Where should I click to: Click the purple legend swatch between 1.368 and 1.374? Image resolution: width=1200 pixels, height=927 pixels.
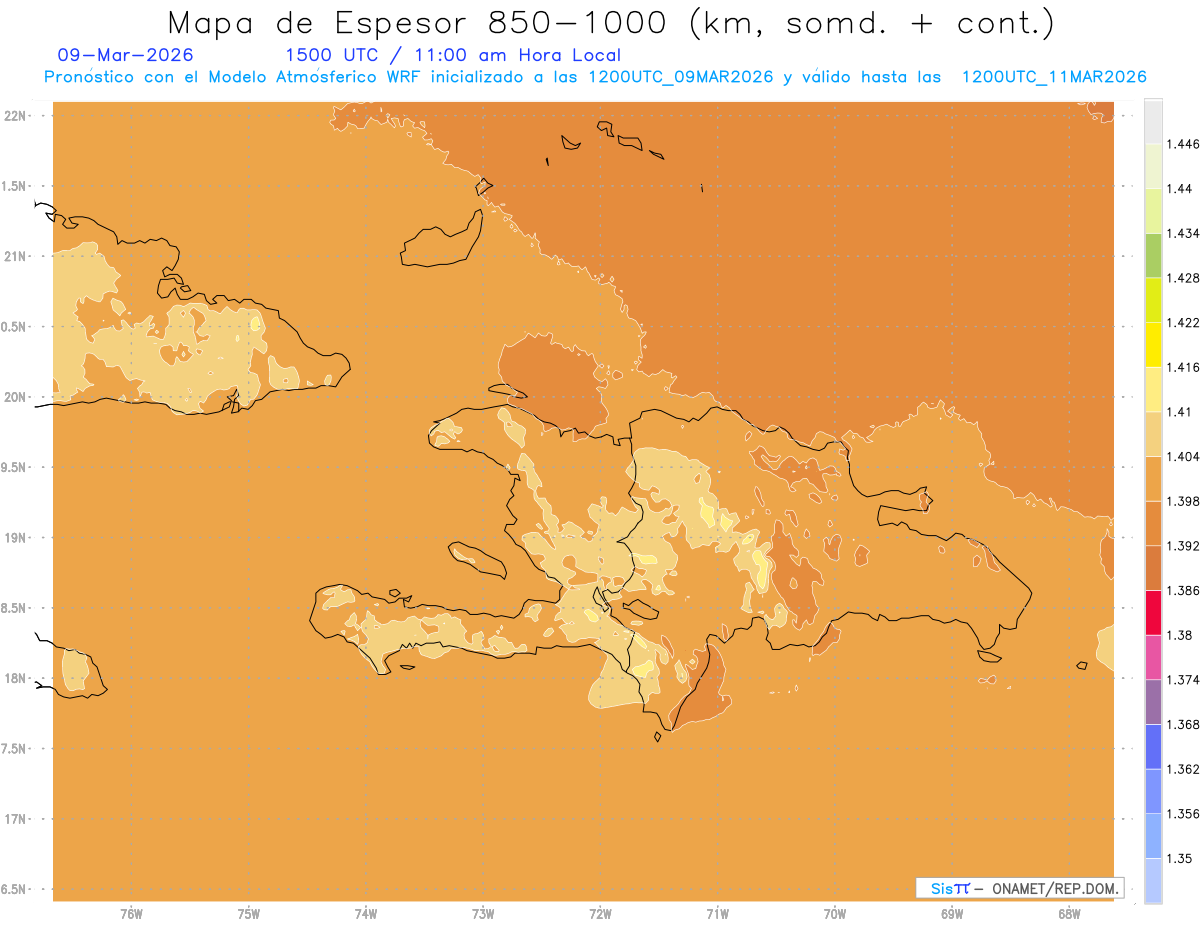[1153, 701]
